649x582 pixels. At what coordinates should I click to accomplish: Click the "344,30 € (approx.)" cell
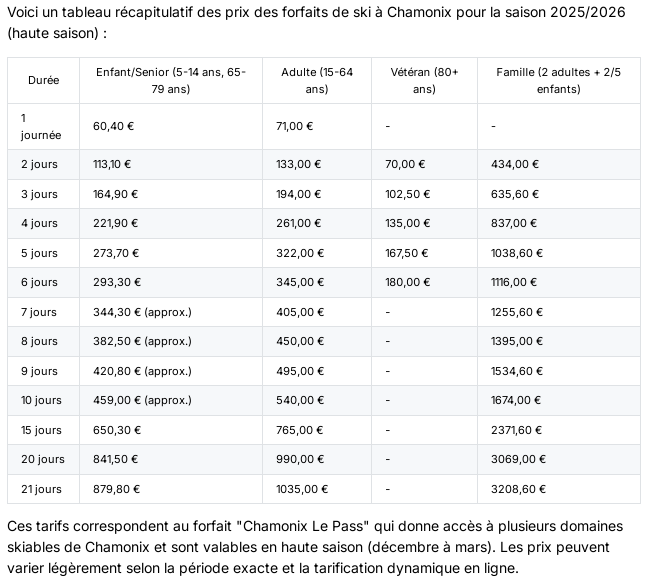142,312
